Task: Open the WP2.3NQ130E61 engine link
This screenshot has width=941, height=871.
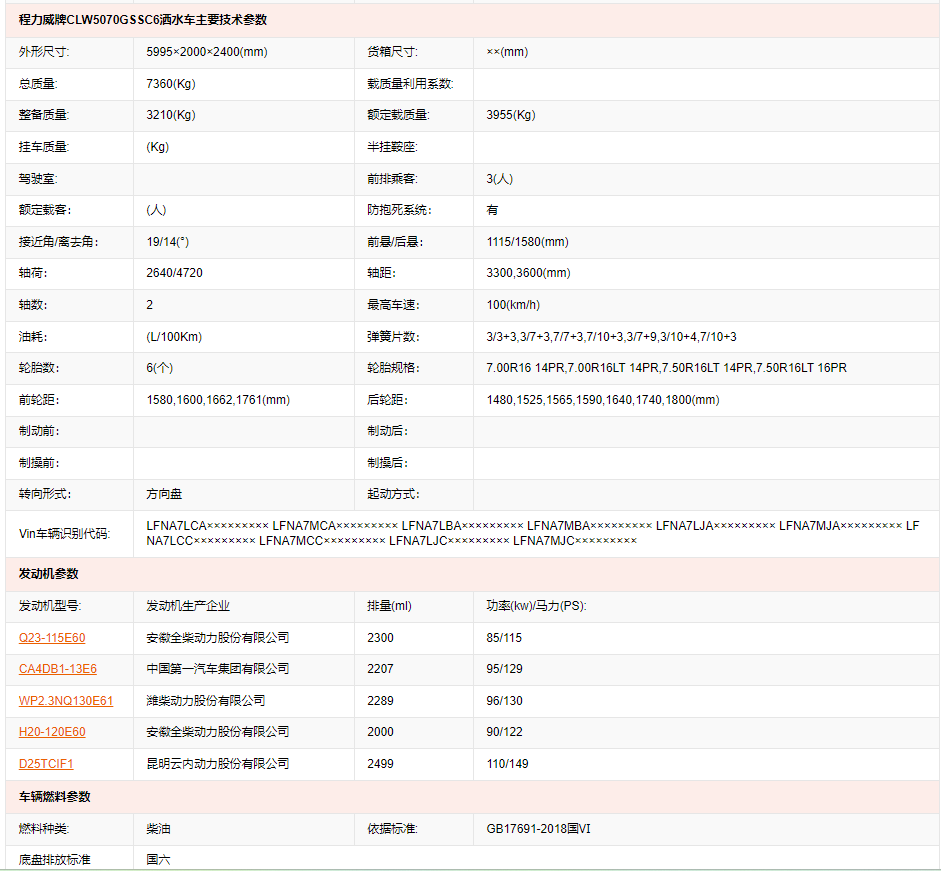Action: 65,701
